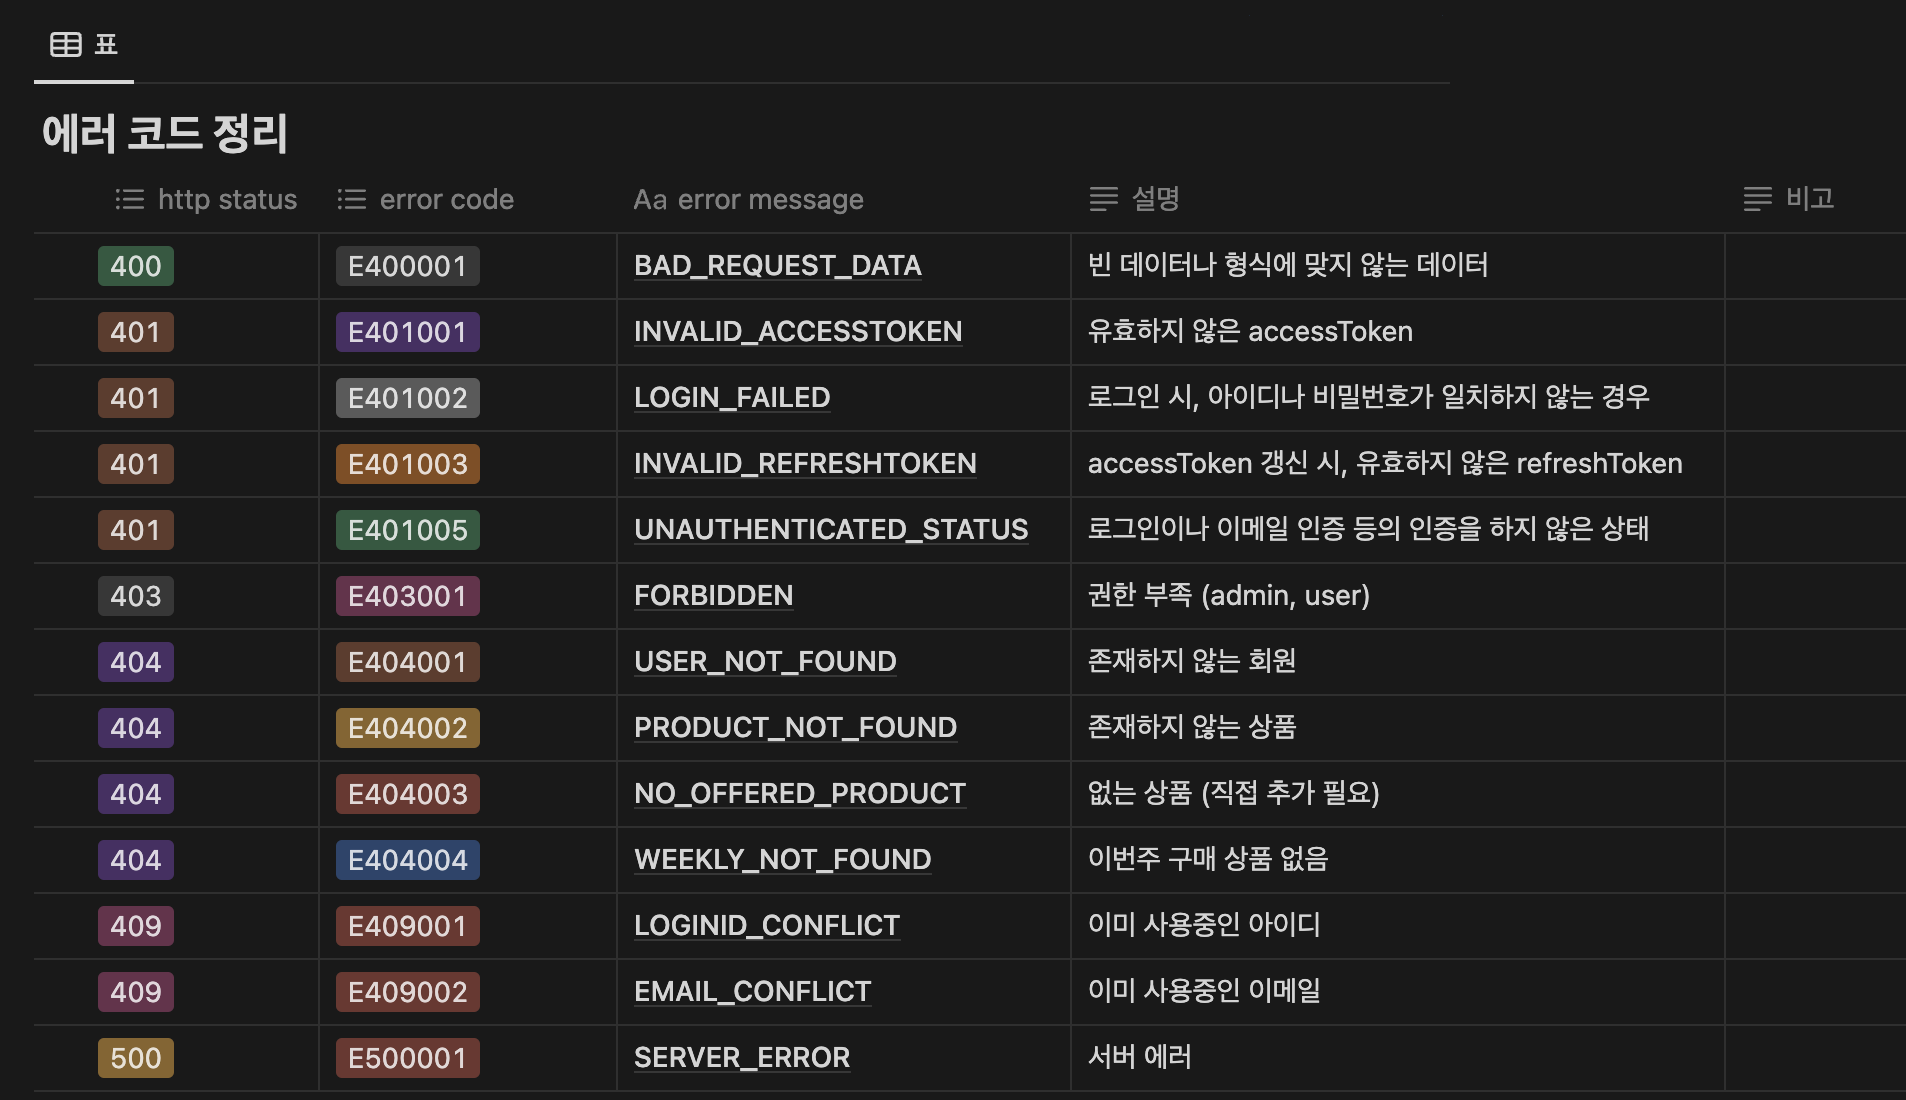Click the 존재하지 않는 상품 description cell
1906x1100 pixels.
(x=1397, y=728)
